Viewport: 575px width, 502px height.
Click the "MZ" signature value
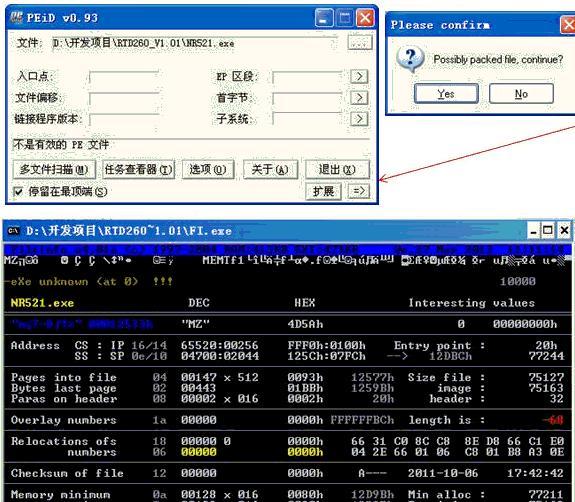(x=195, y=324)
